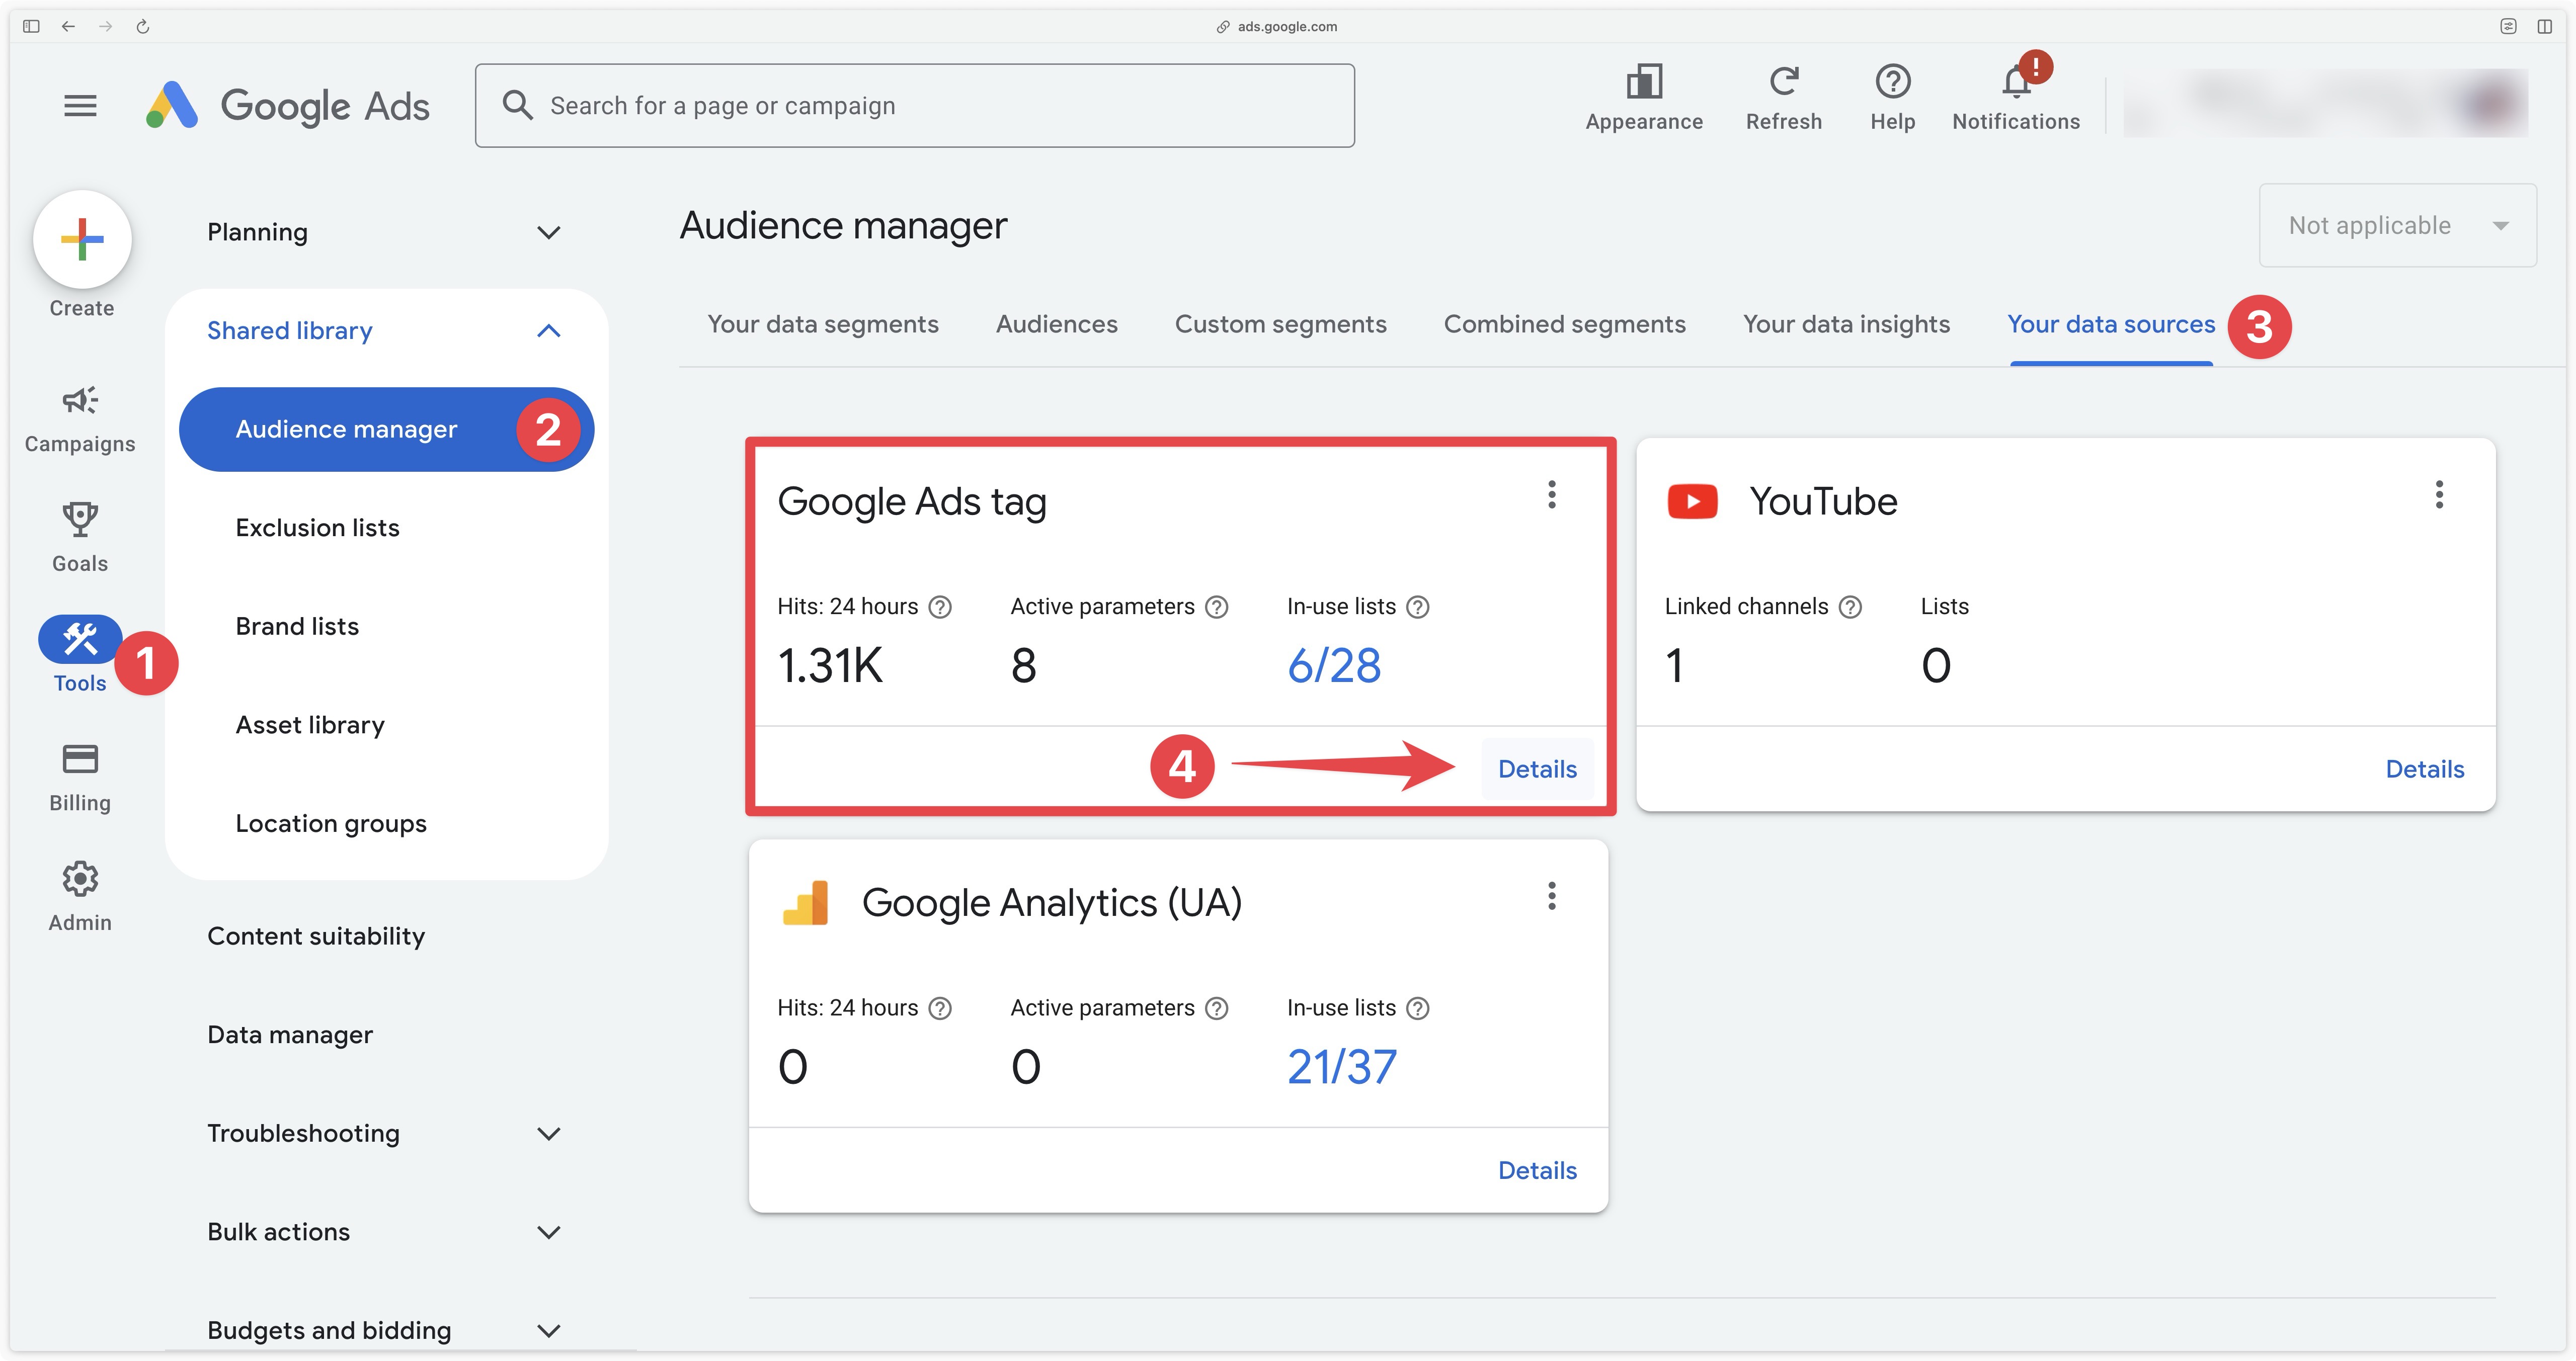Click the blurred account info area
This screenshot has height=1361, width=2576.
[x=2326, y=102]
